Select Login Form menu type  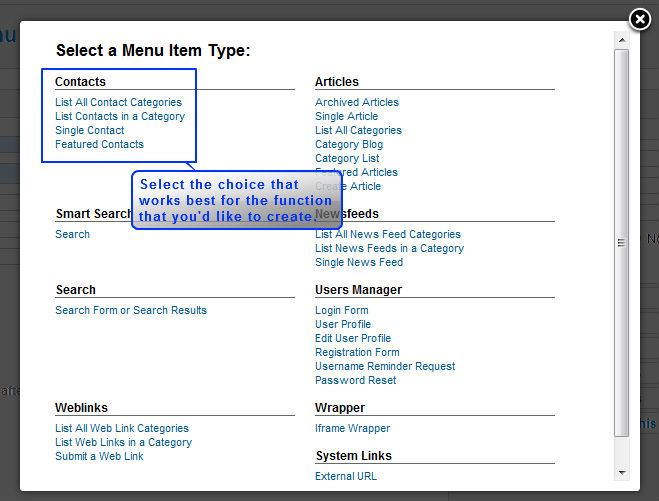click(x=341, y=310)
